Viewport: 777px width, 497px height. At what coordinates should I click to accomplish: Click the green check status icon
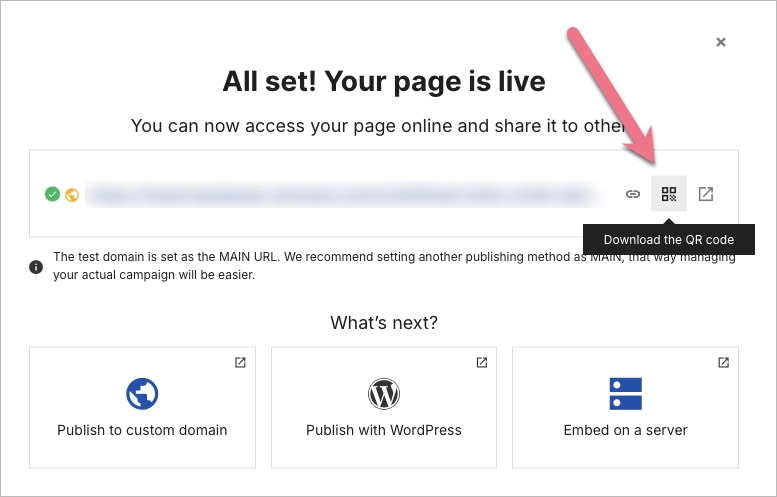click(52, 194)
